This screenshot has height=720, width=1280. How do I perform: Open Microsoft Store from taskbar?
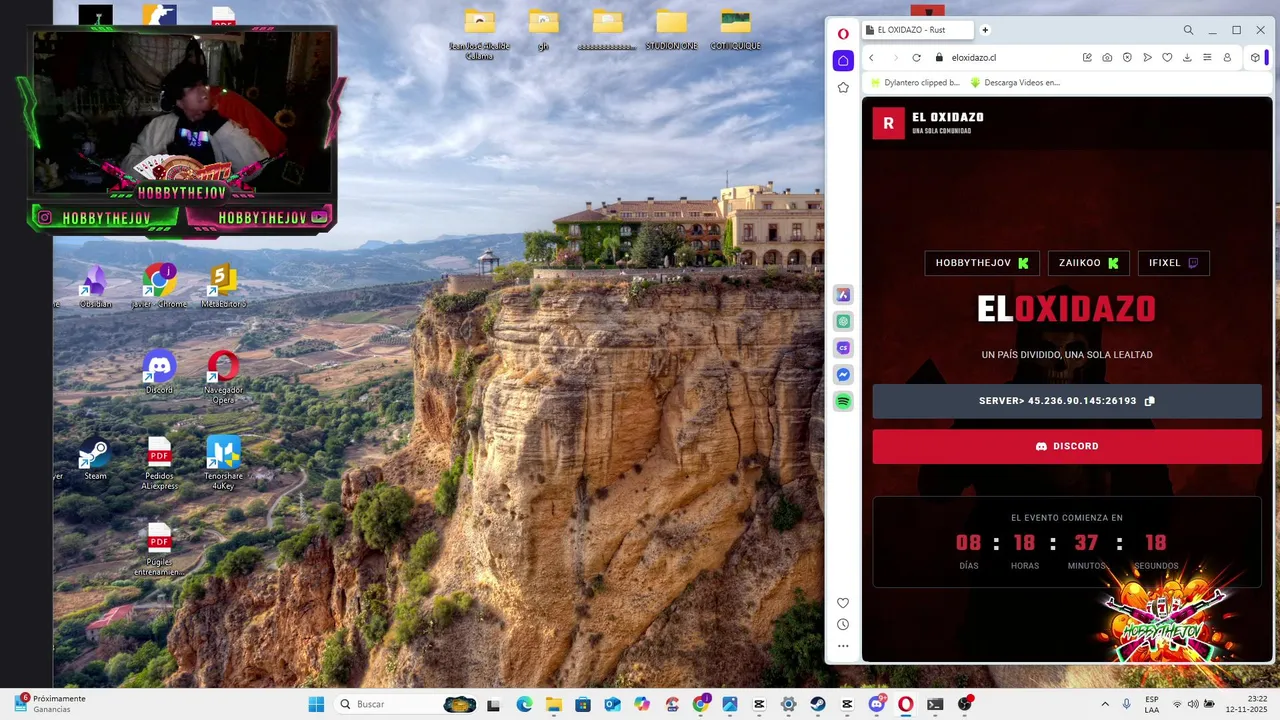click(583, 704)
